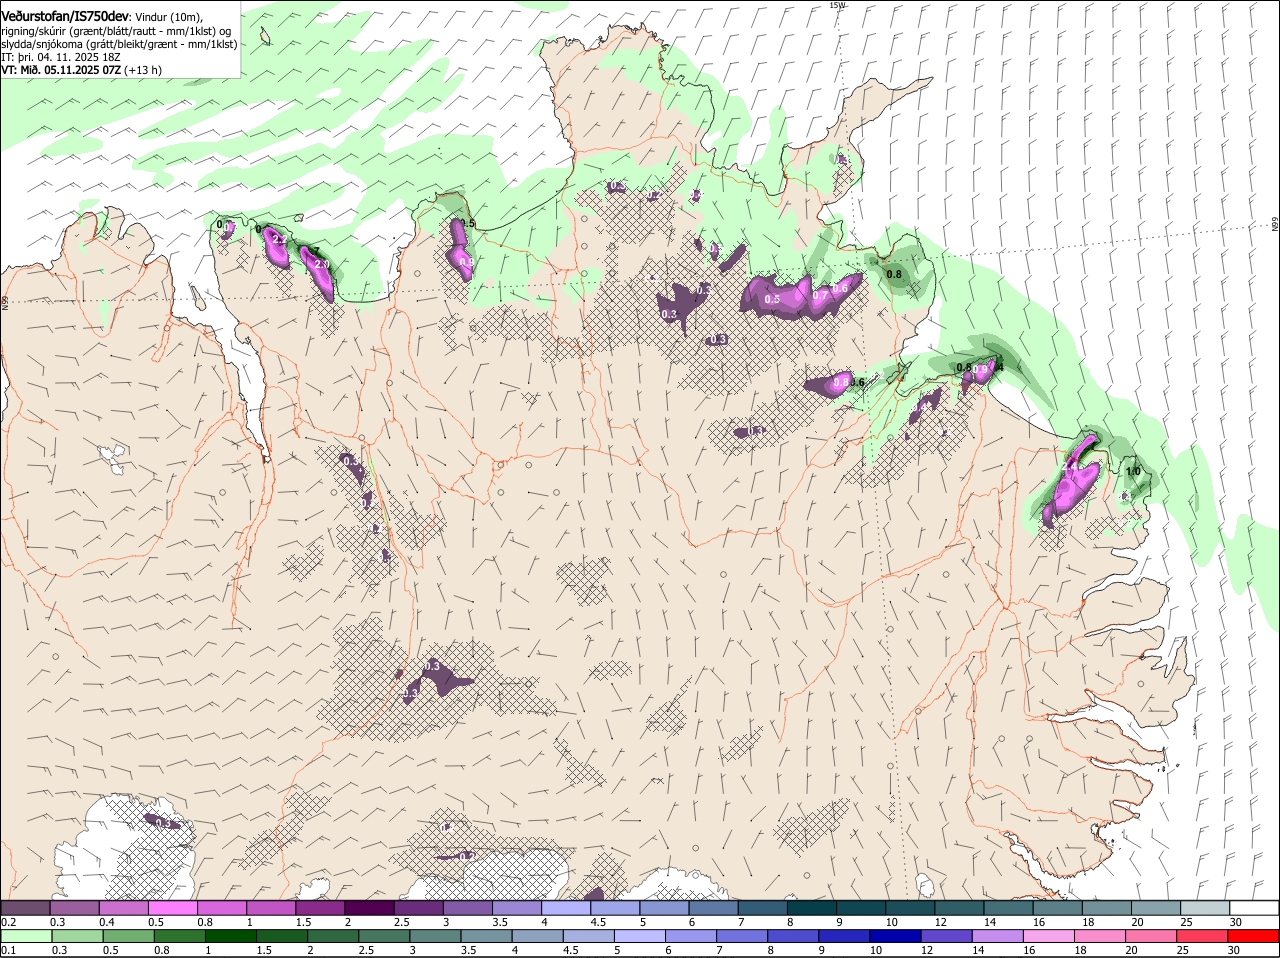Click the pale green 0.1 rain legend swatch
The height and width of the screenshot is (958, 1280).
(25, 935)
